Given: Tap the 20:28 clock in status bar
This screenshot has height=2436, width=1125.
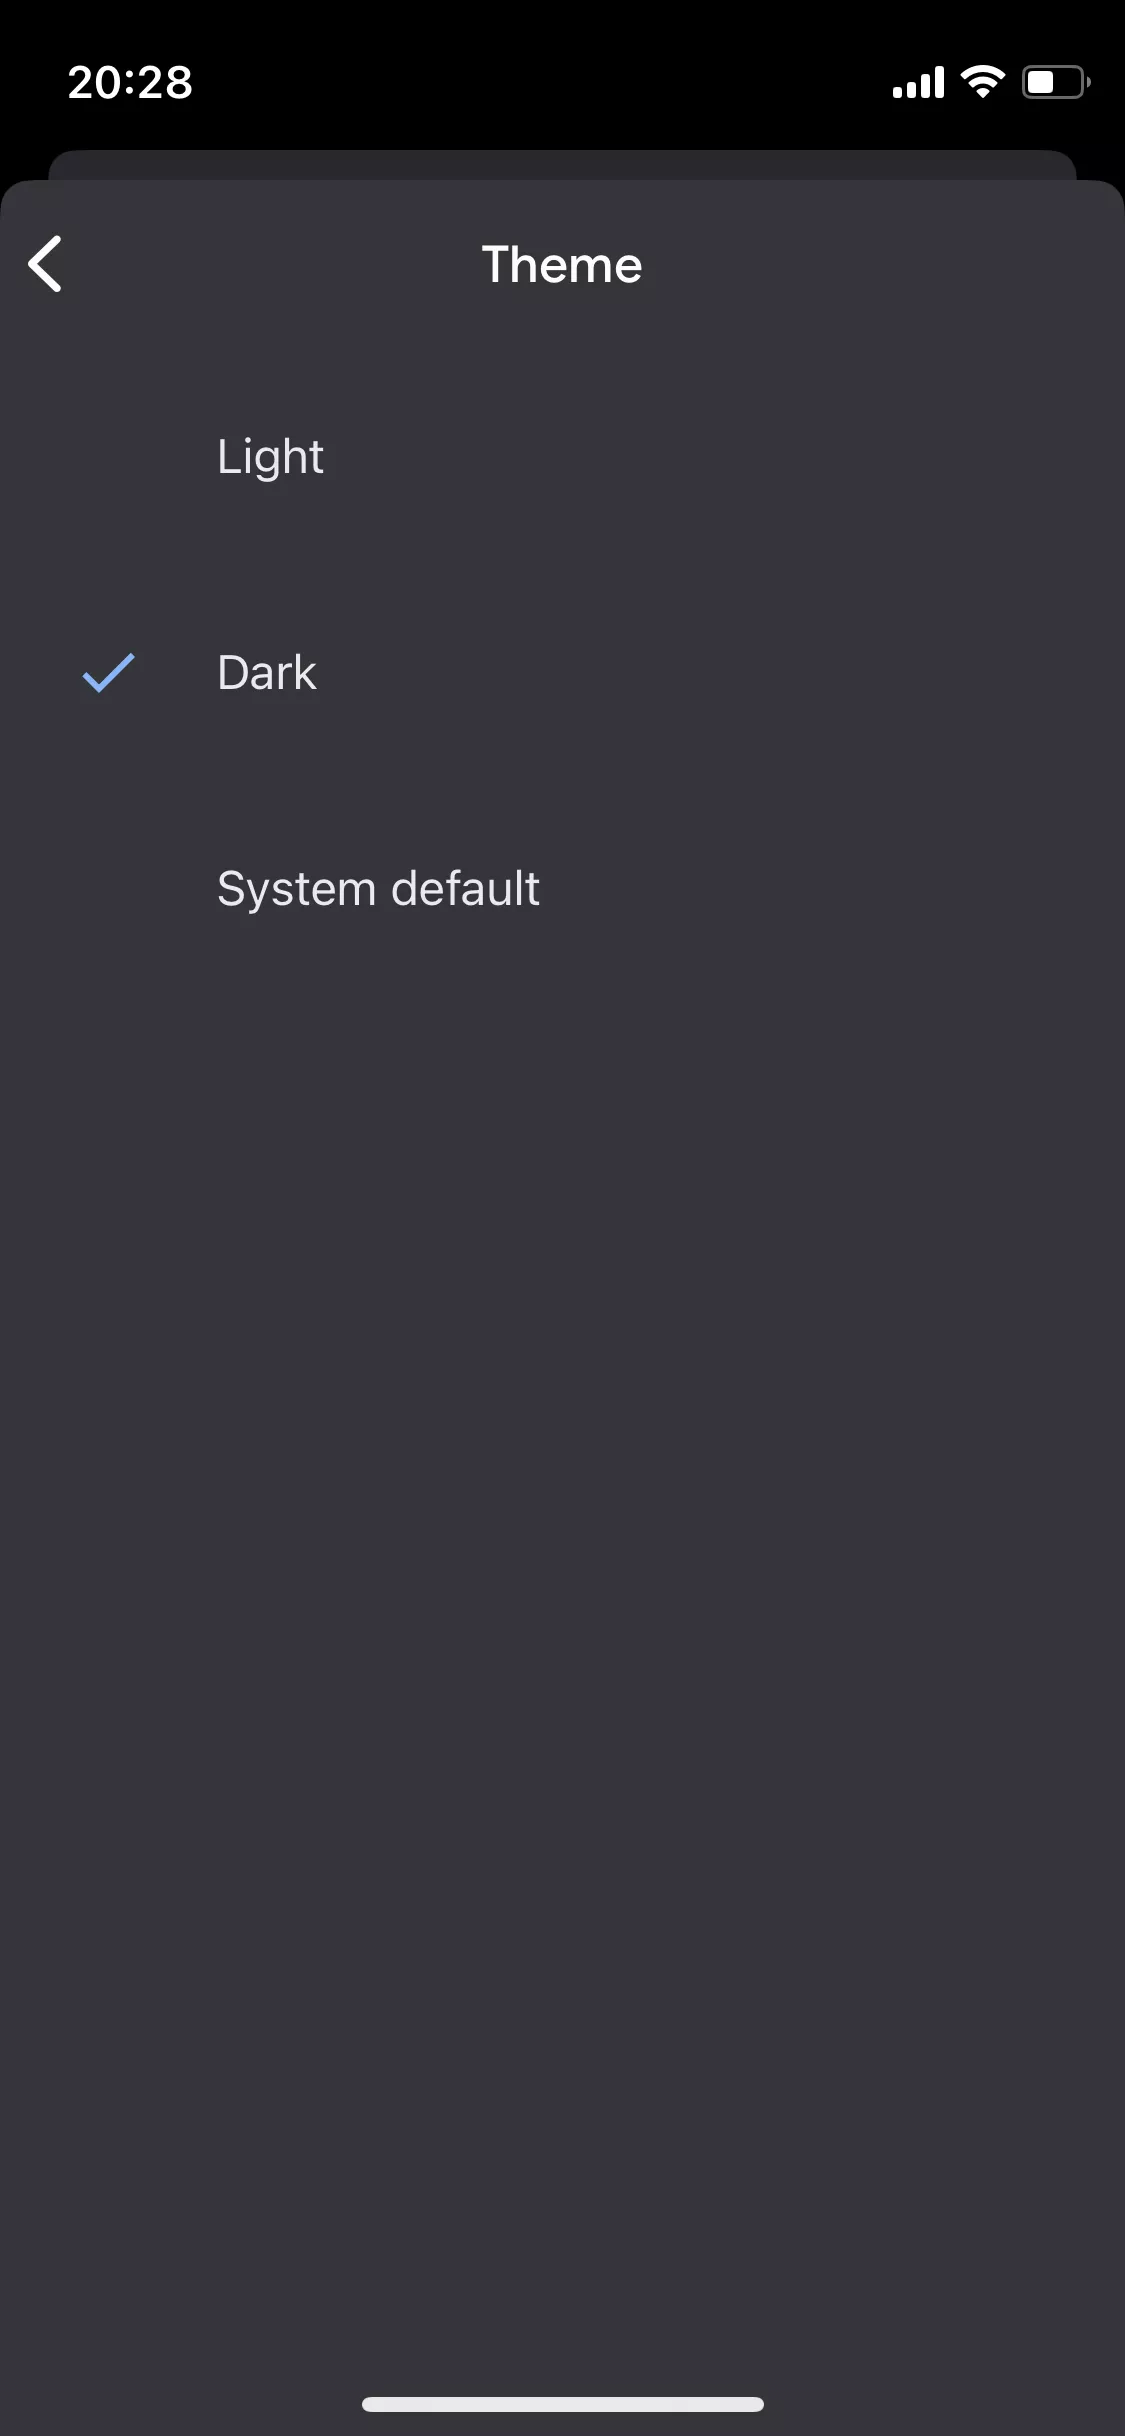Looking at the screenshot, I should [130, 82].
